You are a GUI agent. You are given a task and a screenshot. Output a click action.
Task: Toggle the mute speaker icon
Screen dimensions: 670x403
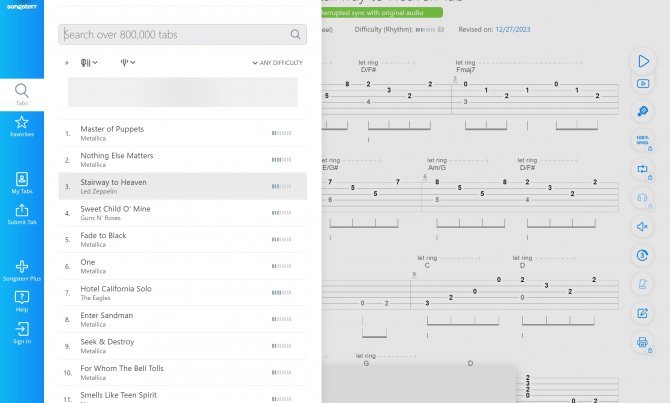coord(642,227)
